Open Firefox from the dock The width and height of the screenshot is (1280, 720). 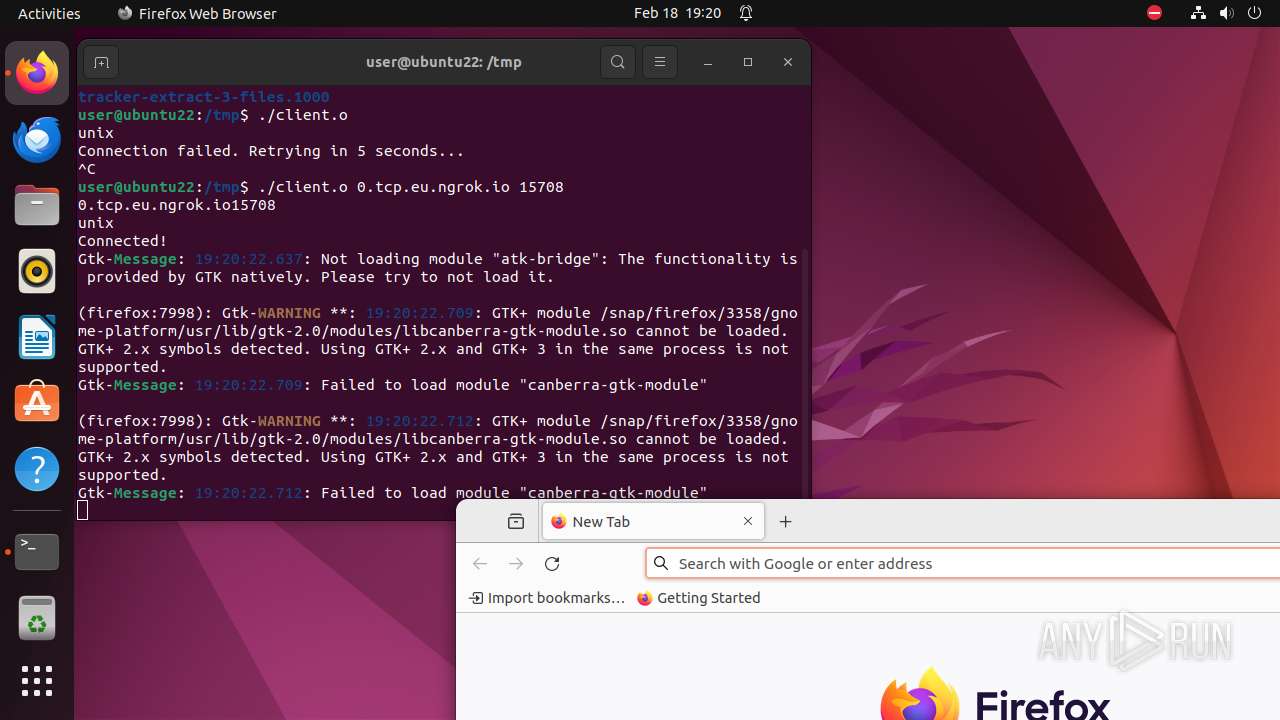point(37,73)
